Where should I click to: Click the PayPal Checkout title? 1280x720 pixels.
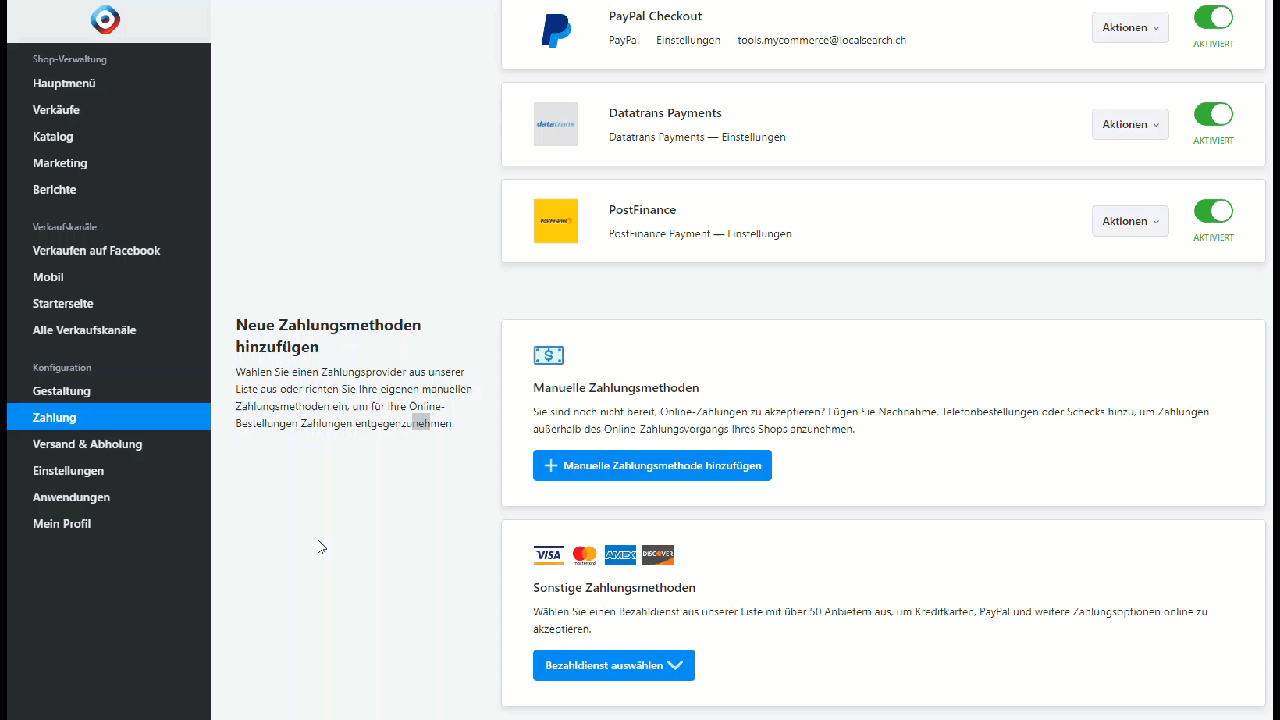(655, 16)
